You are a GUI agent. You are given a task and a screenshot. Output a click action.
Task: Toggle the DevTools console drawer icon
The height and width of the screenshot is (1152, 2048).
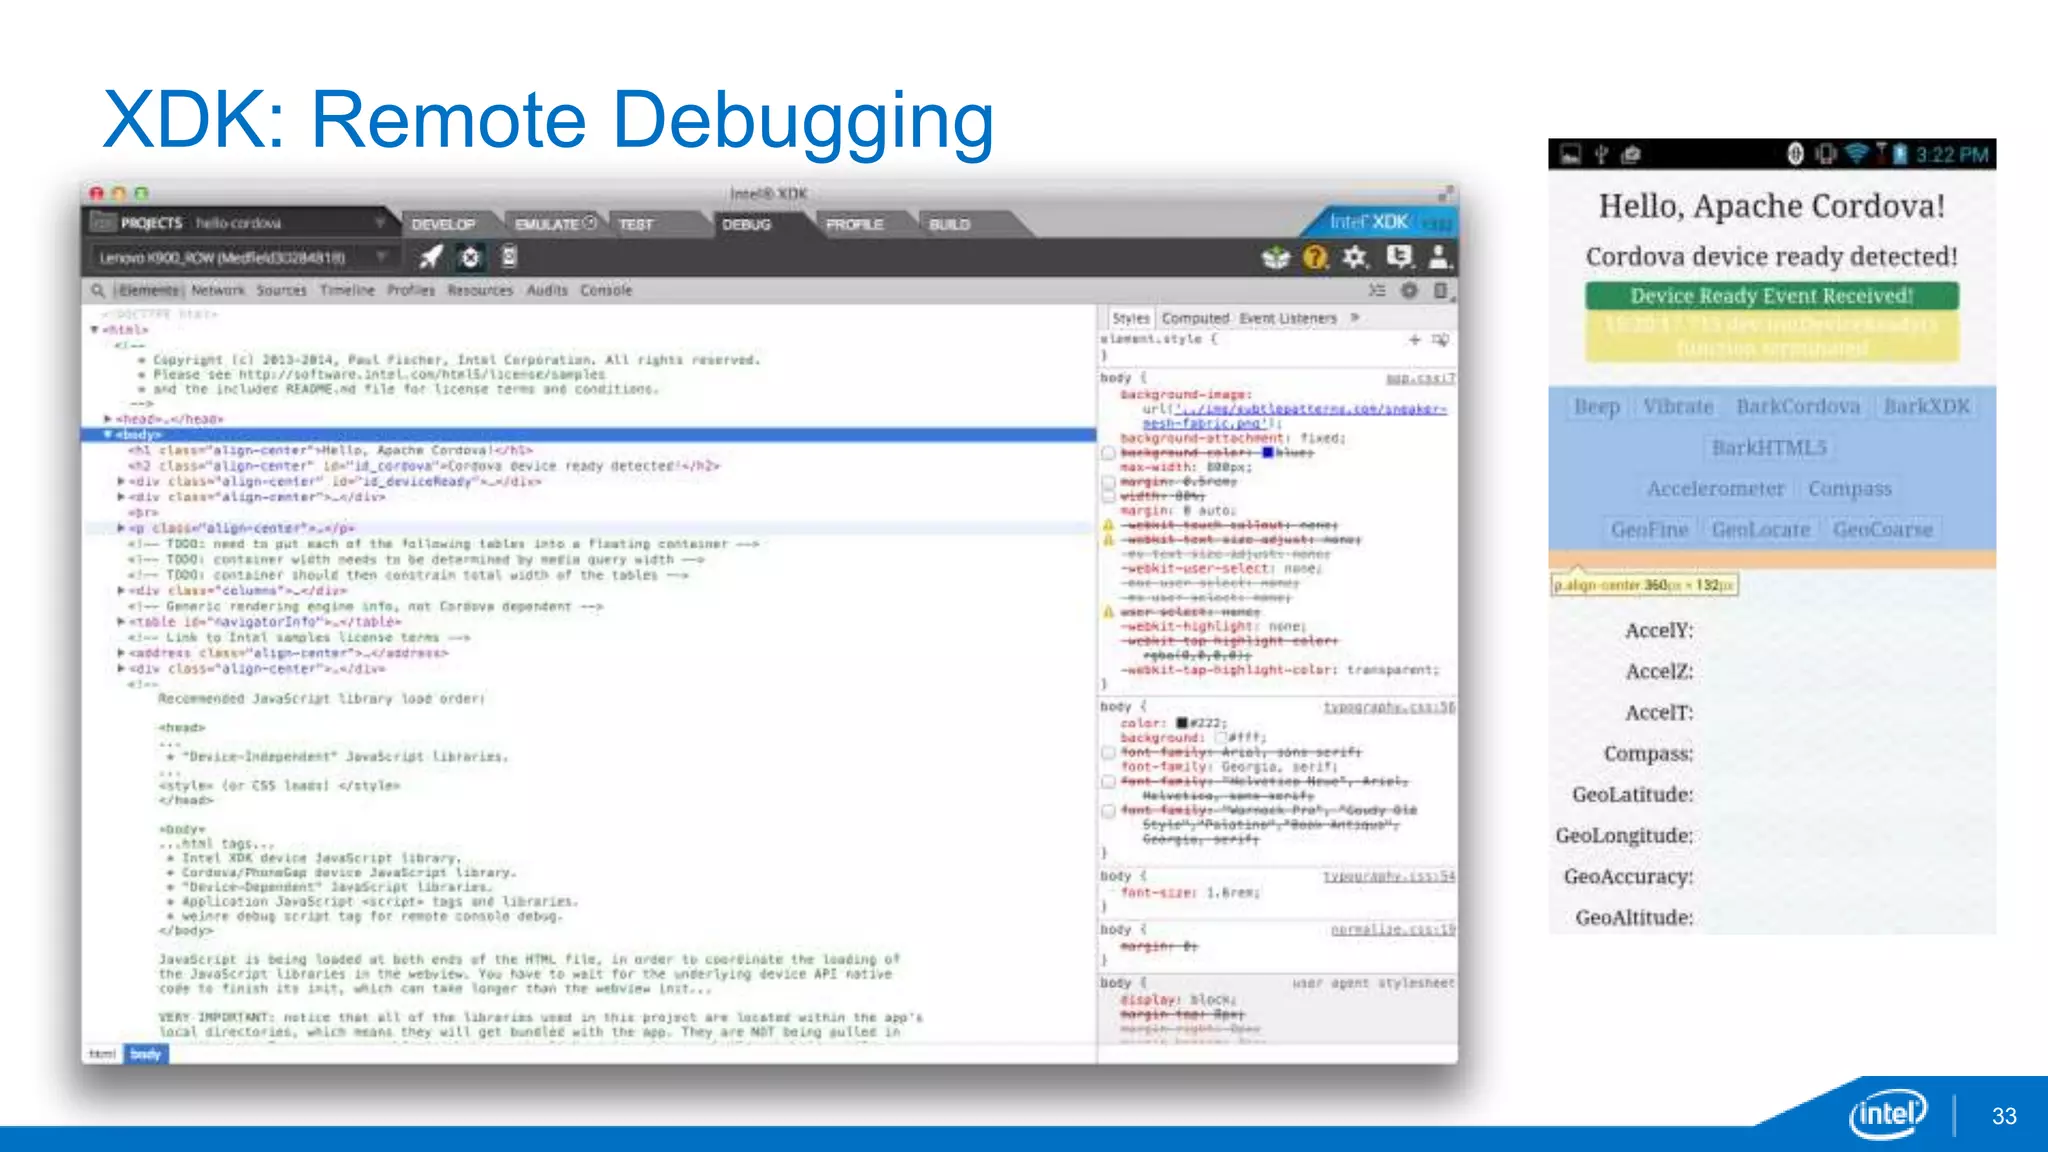(1377, 290)
